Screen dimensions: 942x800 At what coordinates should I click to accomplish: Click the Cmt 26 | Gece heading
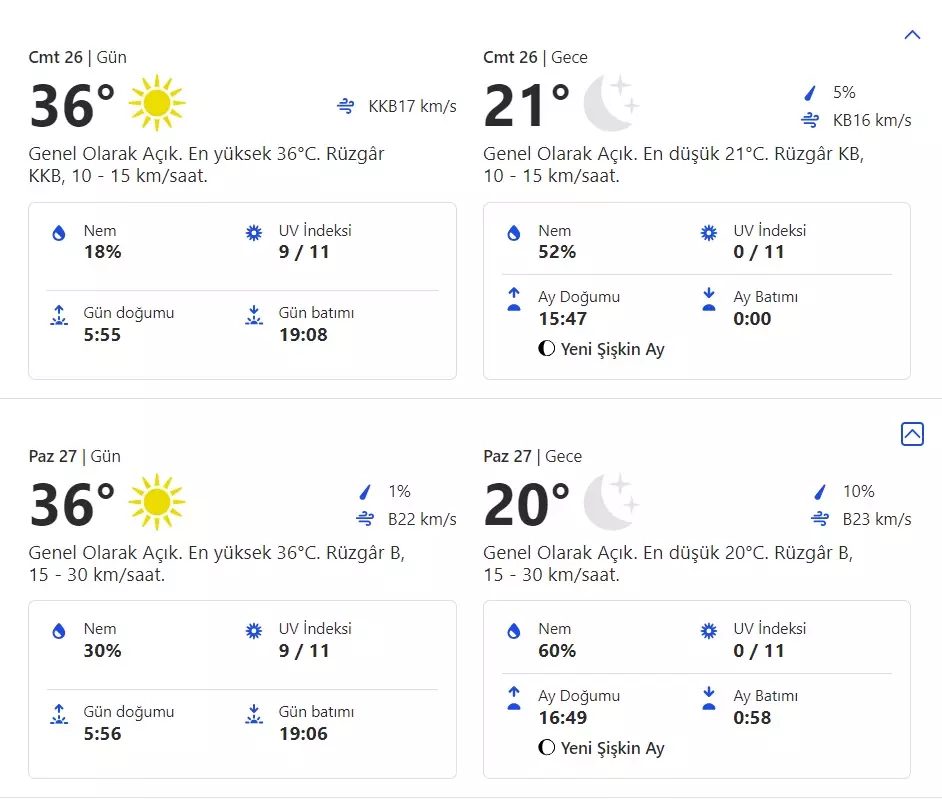(535, 57)
